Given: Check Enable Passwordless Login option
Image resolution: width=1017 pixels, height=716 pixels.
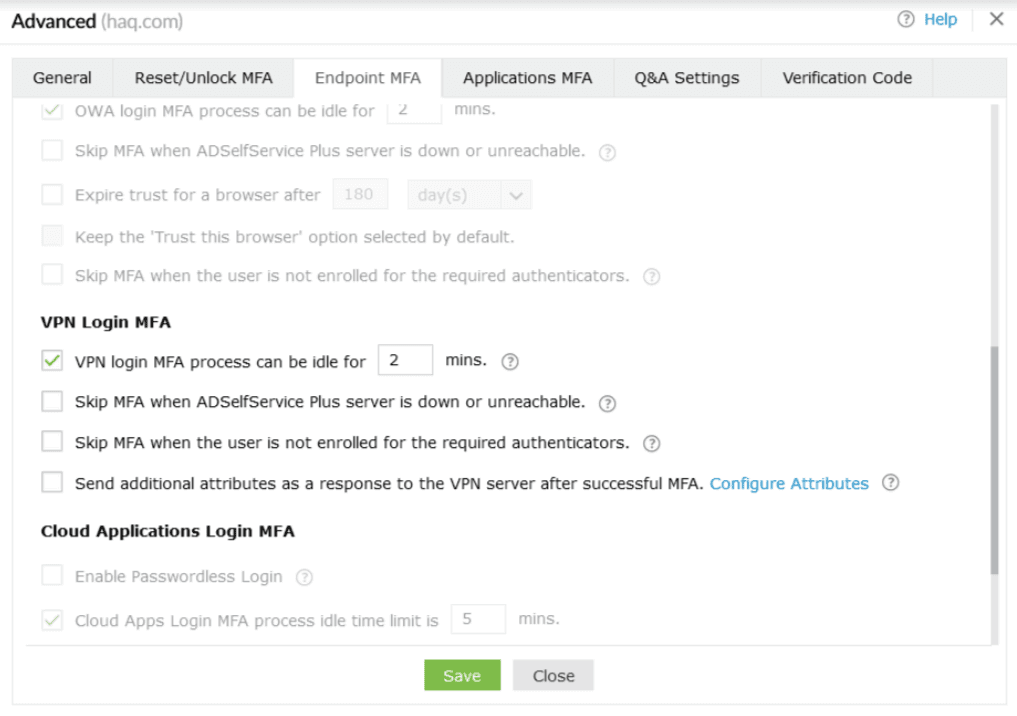Looking at the screenshot, I should pyautogui.click(x=52, y=577).
